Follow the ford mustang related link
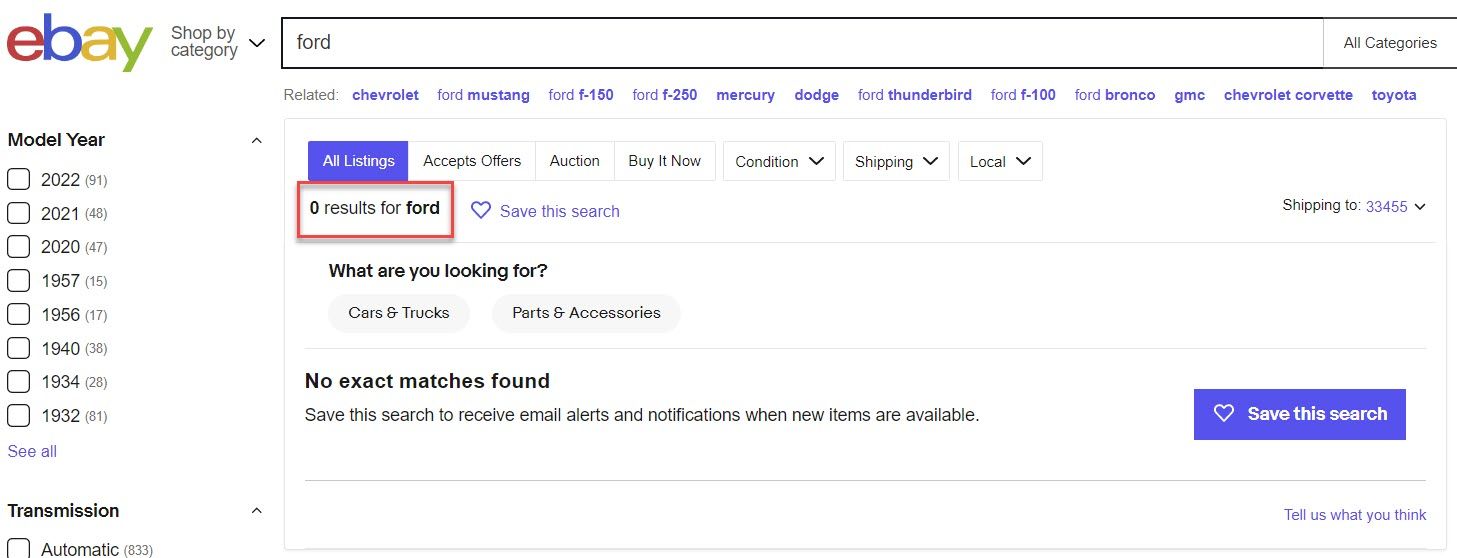Viewport: 1457px width, 558px height. [483, 95]
